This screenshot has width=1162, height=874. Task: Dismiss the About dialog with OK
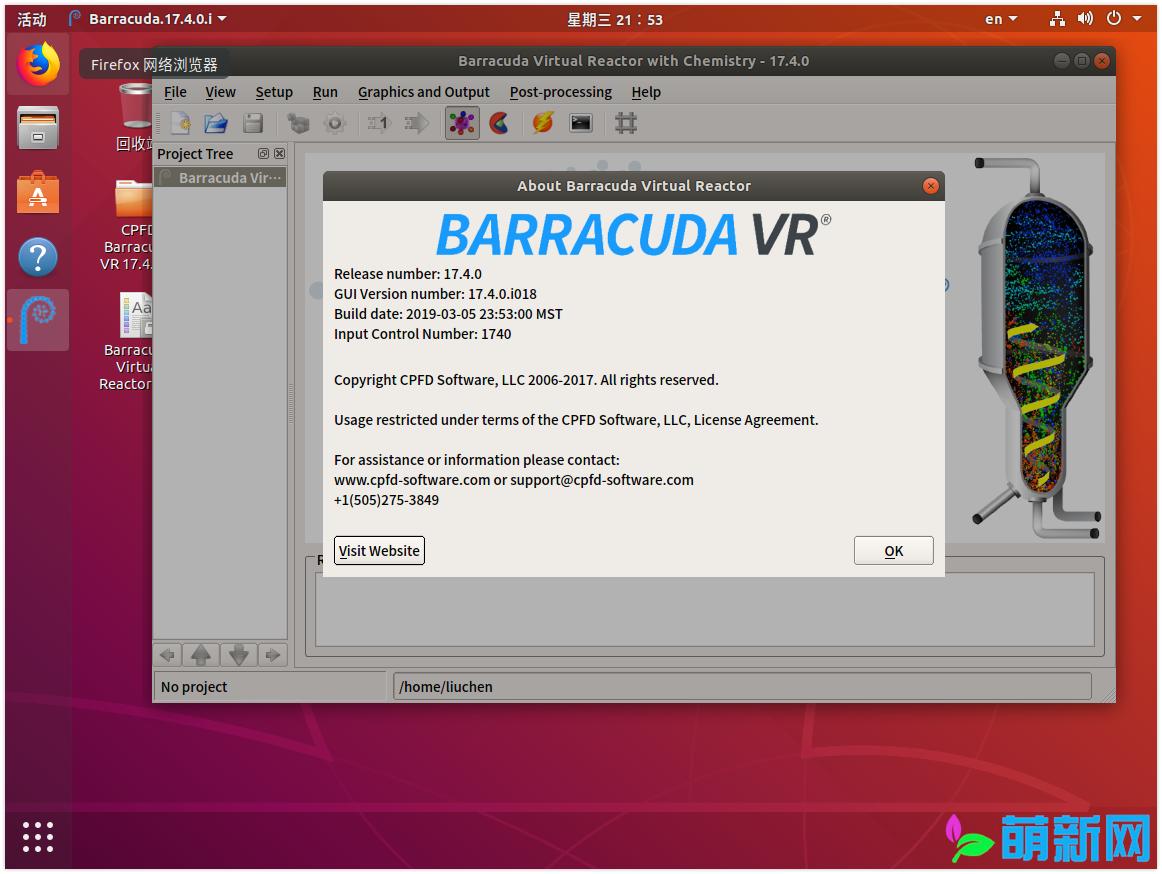click(x=893, y=550)
